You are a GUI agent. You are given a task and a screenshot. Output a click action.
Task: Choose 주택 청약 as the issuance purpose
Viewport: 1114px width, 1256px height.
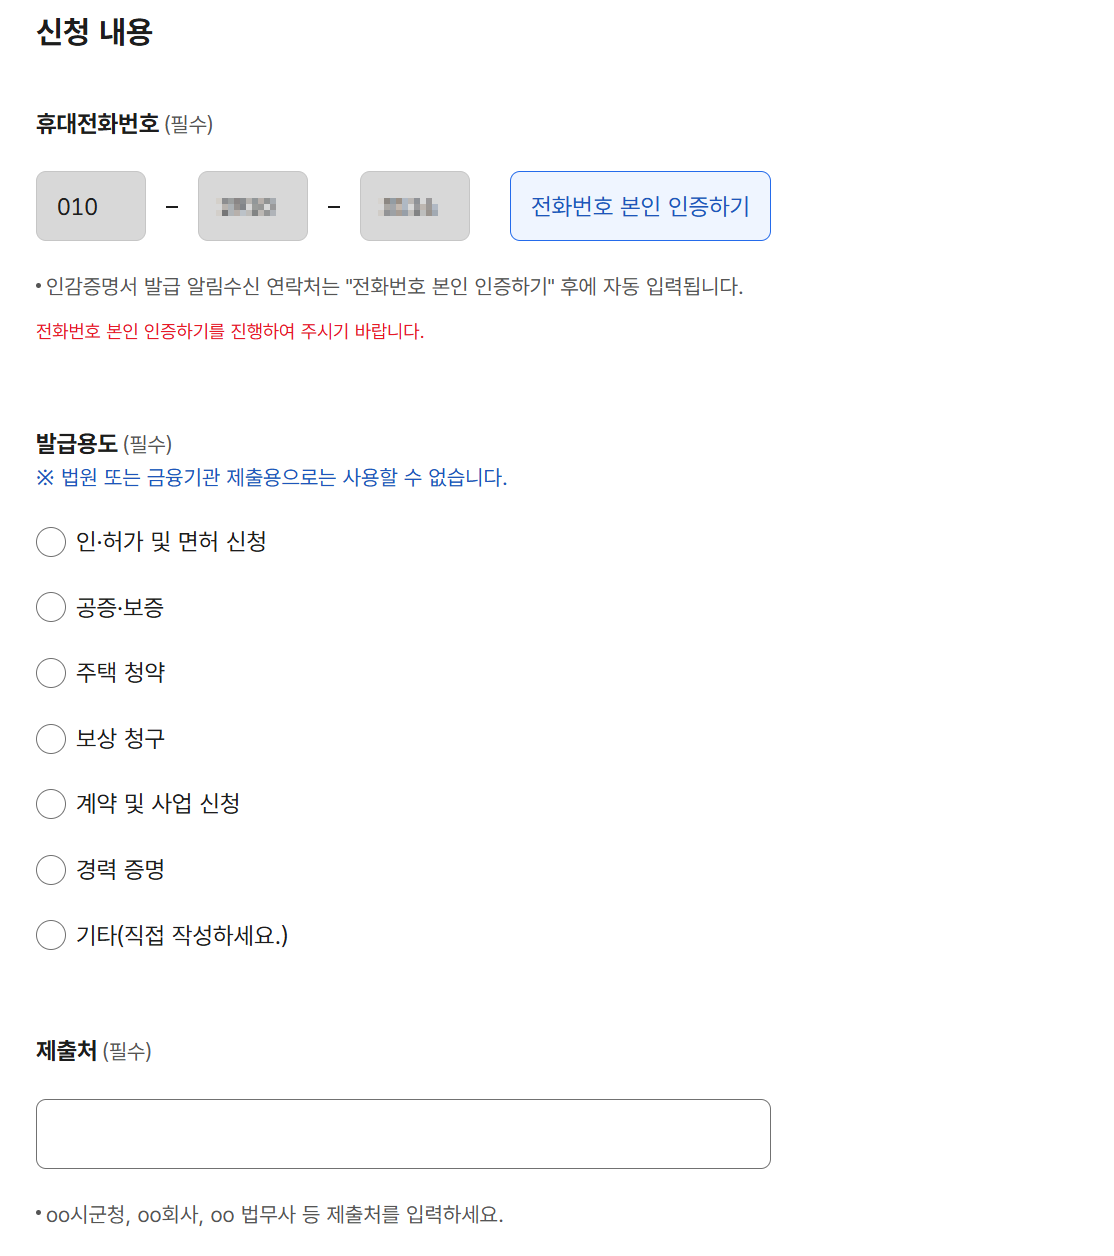coord(51,673)
